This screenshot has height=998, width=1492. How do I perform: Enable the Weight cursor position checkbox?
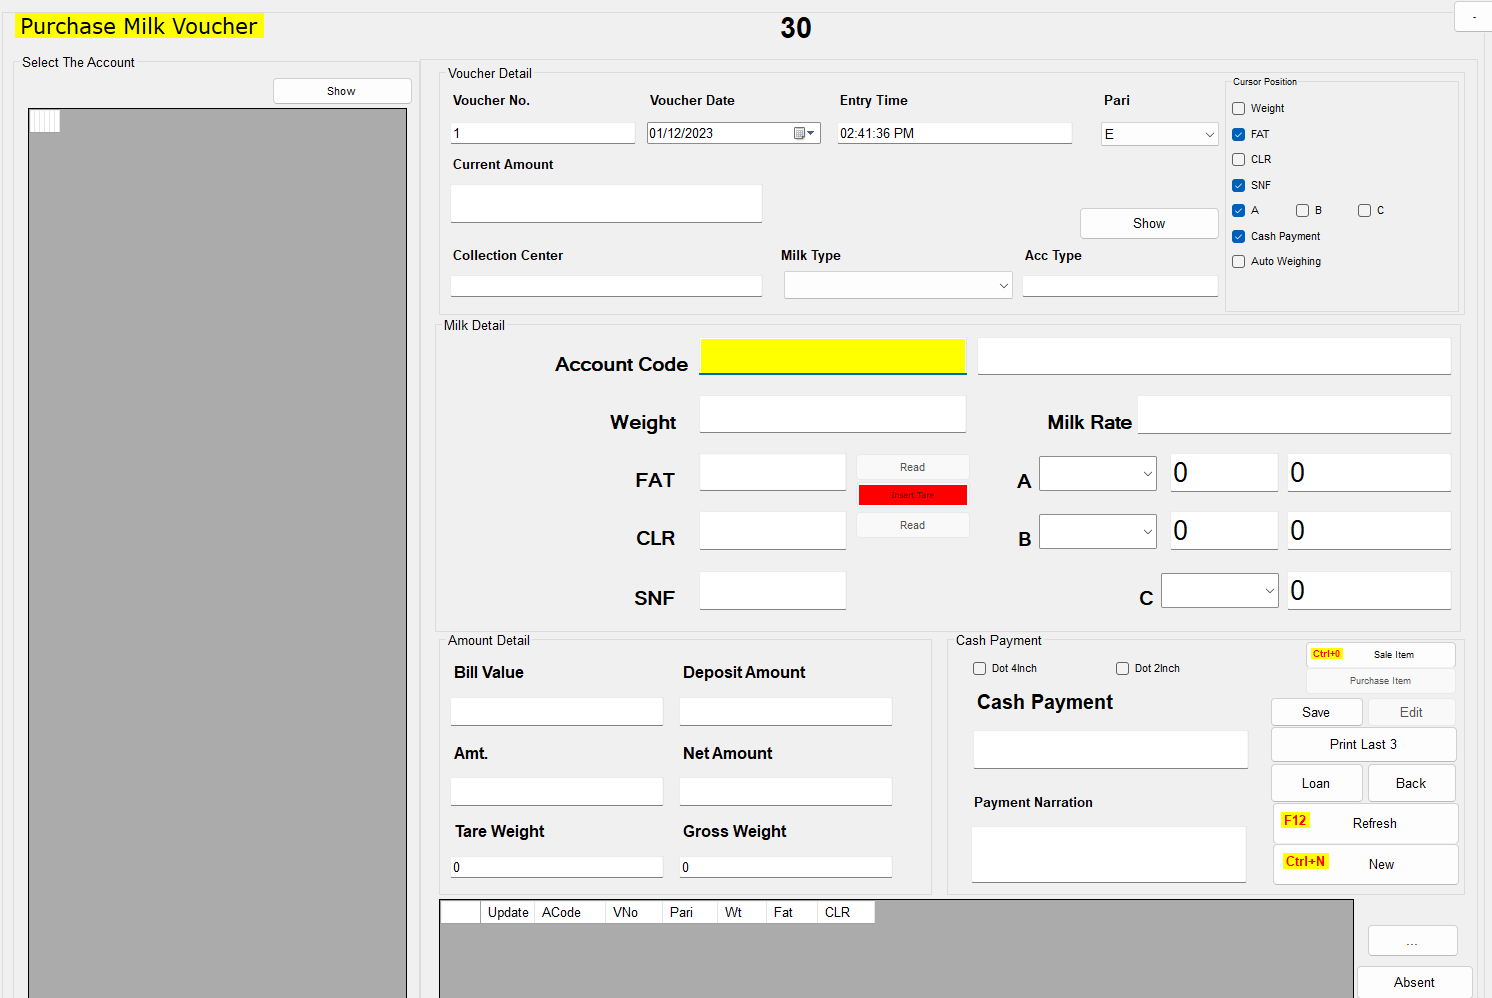pyautogui.click(x=1238, y=108)
